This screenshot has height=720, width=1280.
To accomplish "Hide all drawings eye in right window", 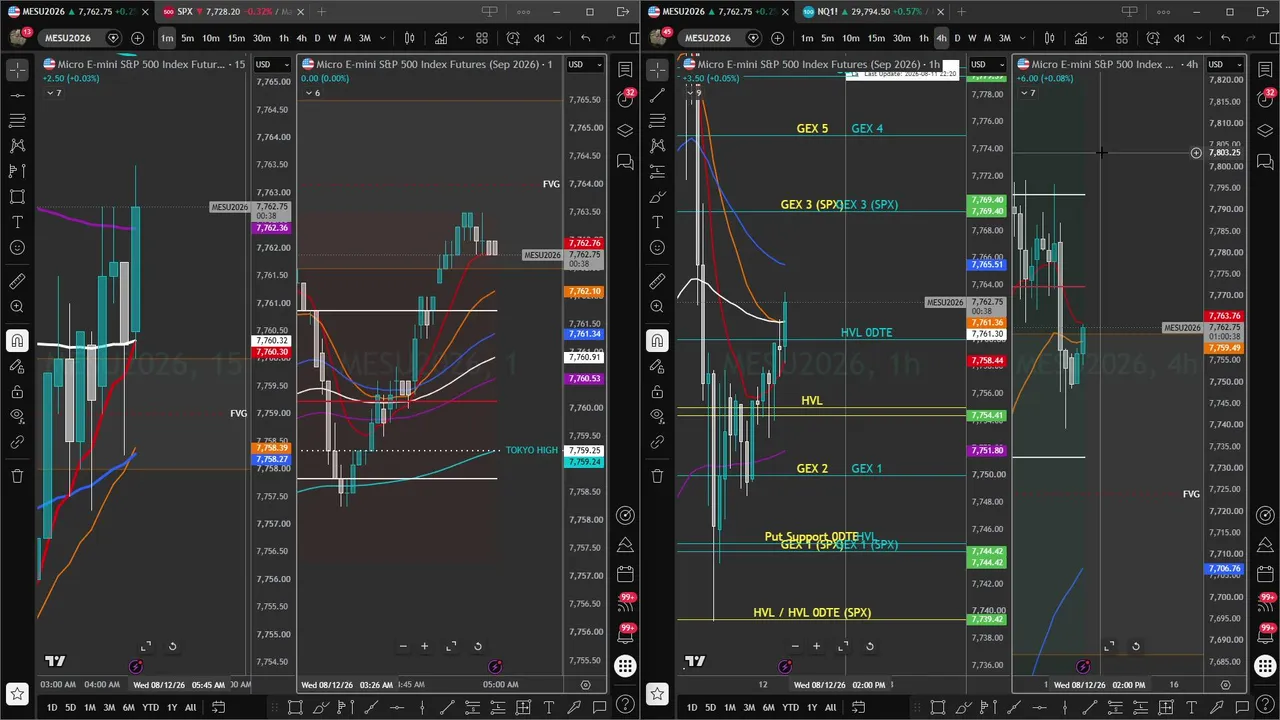I will coord(657,416).
